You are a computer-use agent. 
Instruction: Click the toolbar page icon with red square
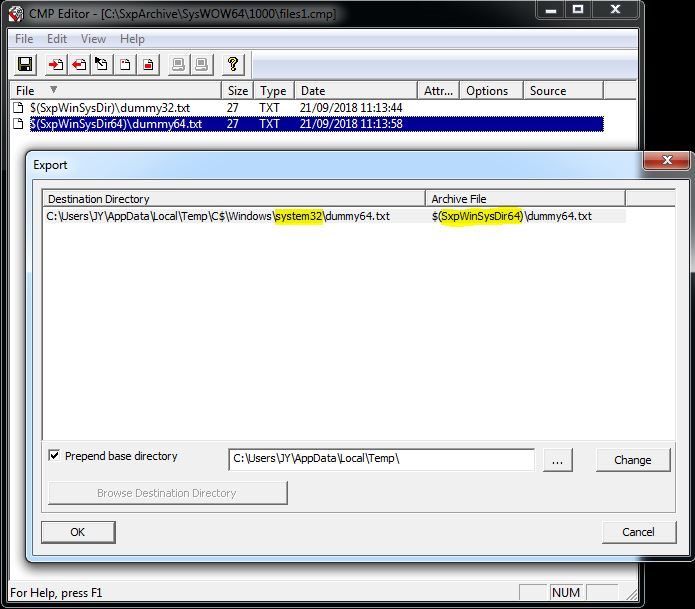point(148,65)
